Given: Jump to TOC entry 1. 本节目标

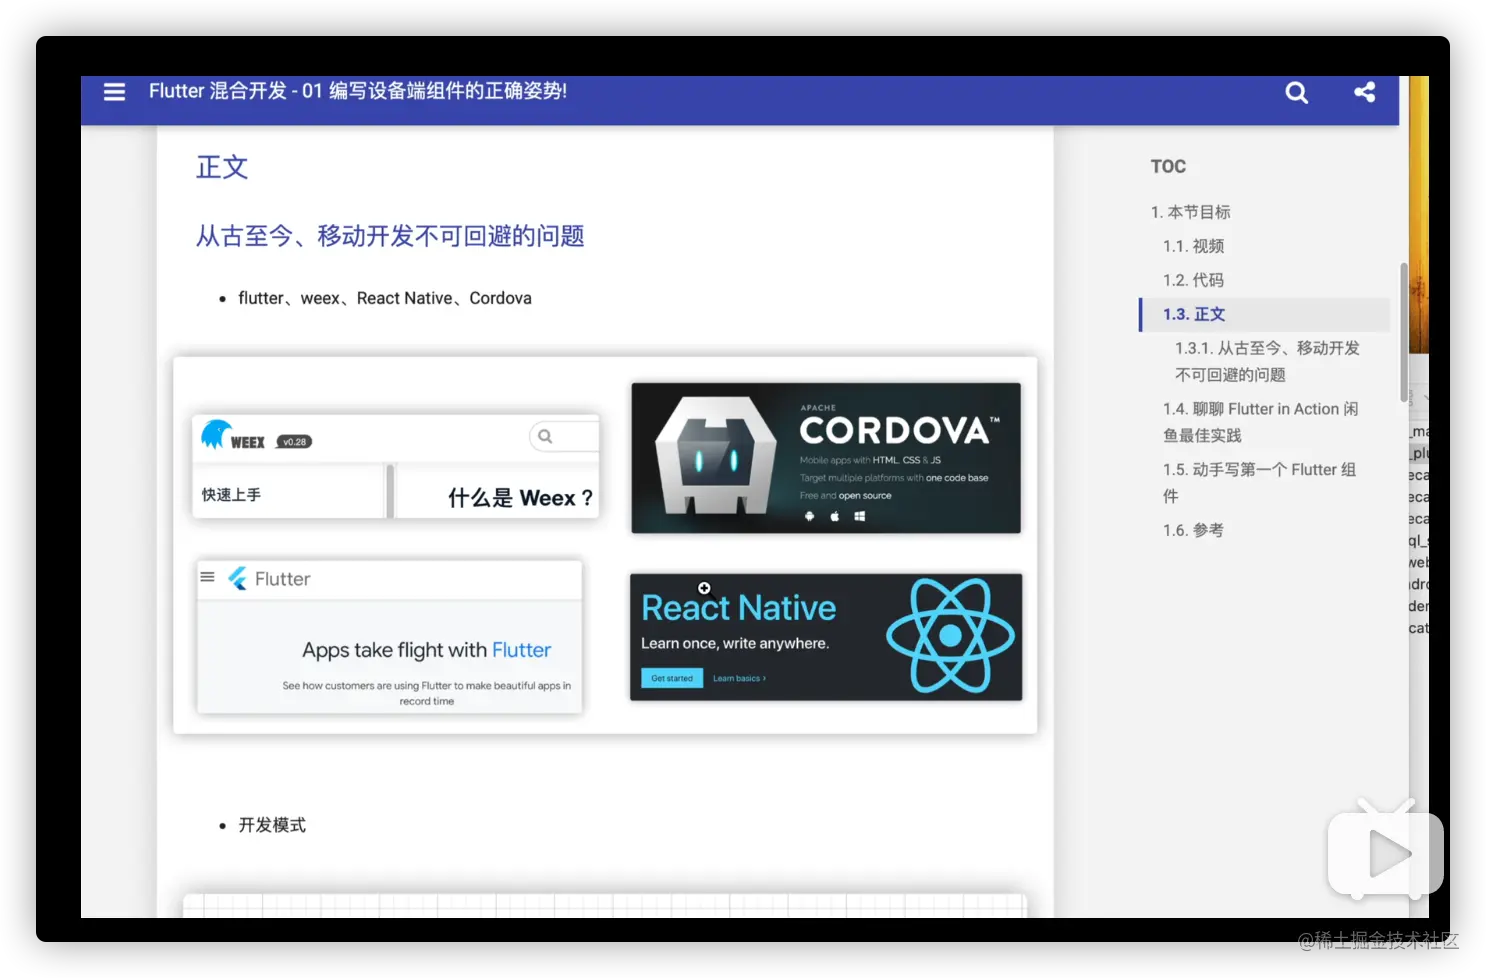Looking at the screenshot, I should [1190, 212].
